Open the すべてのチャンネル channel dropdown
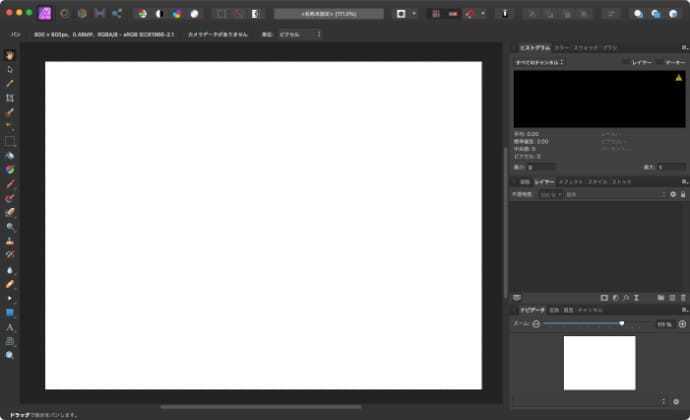 tap(540, 62)
